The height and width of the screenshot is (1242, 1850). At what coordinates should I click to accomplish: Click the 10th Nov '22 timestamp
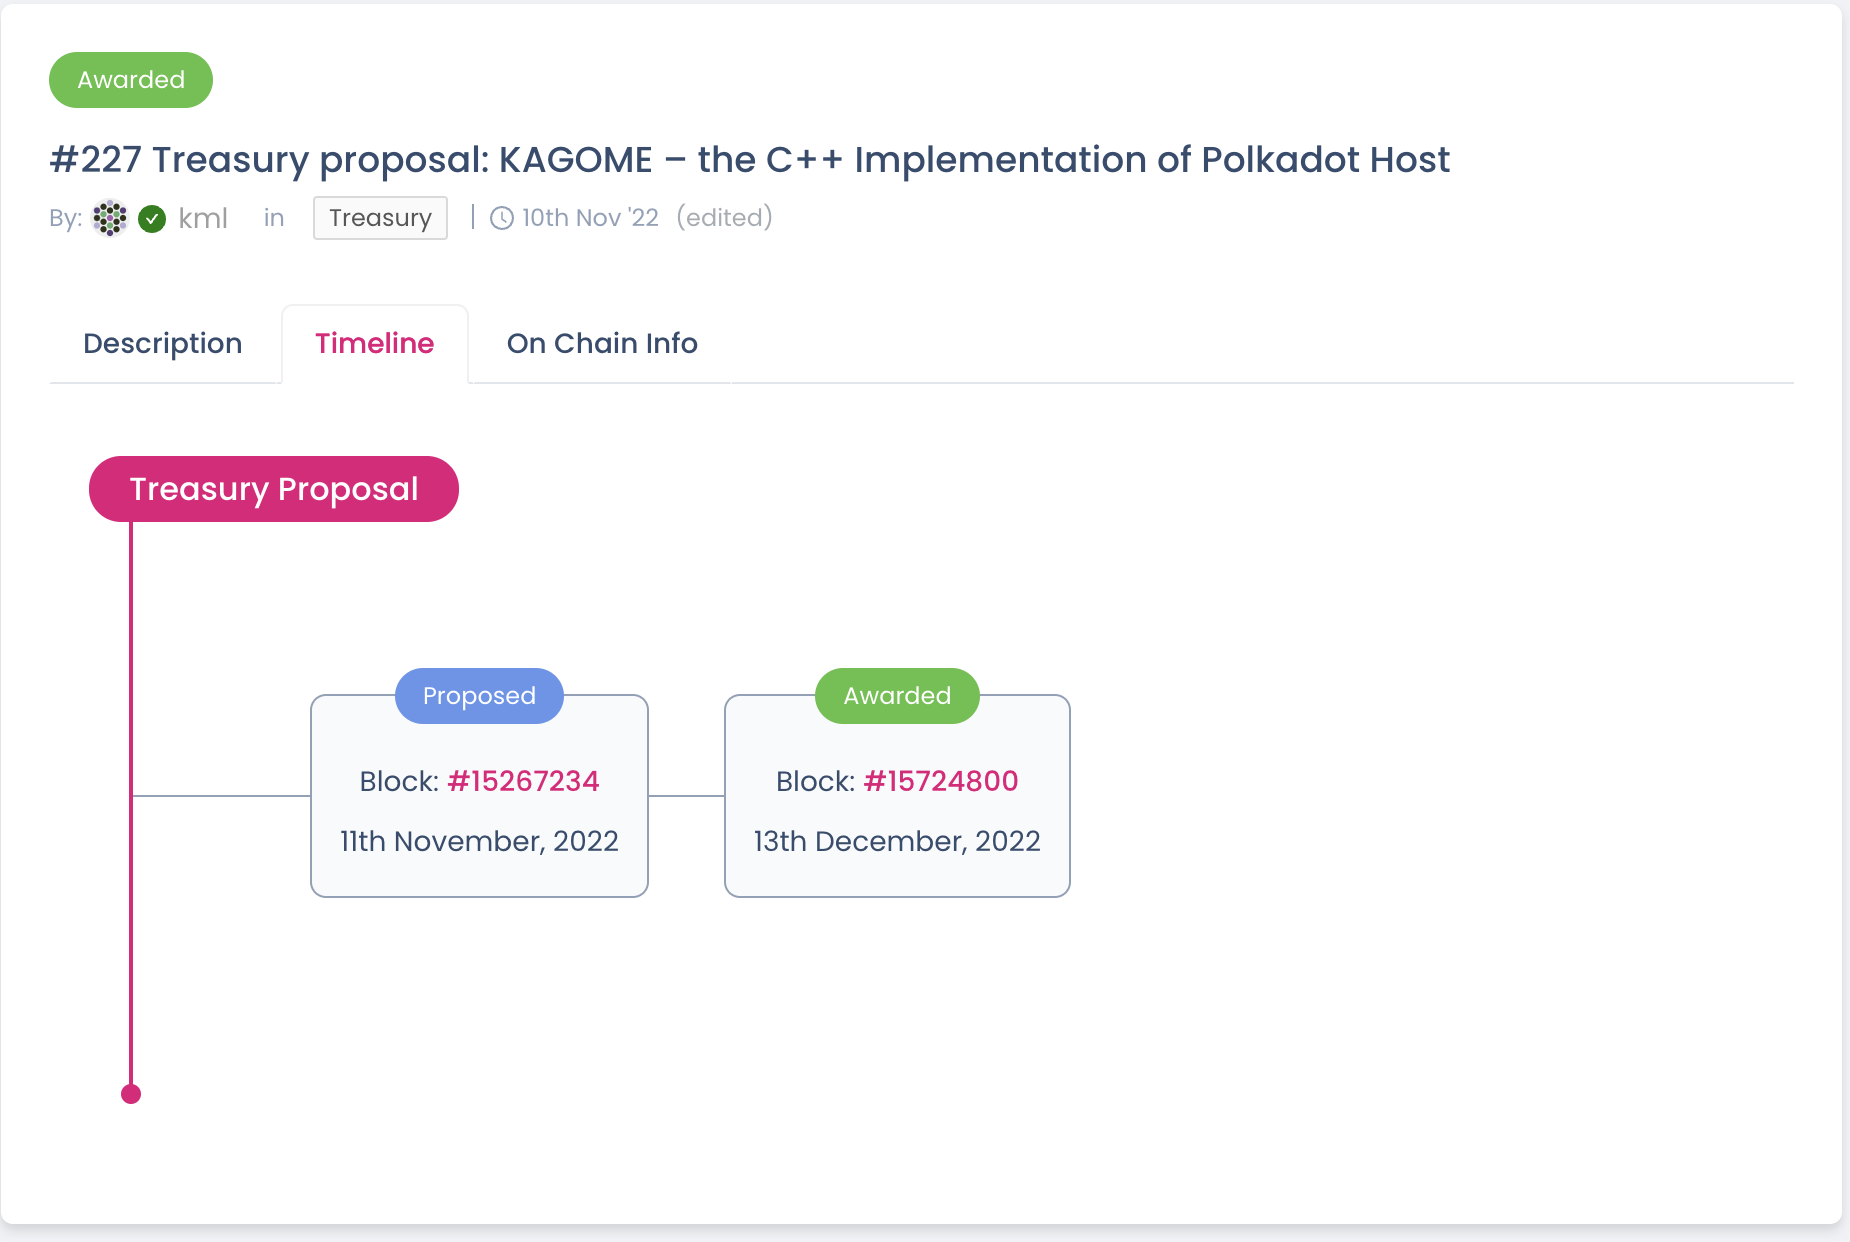[590, 218]
